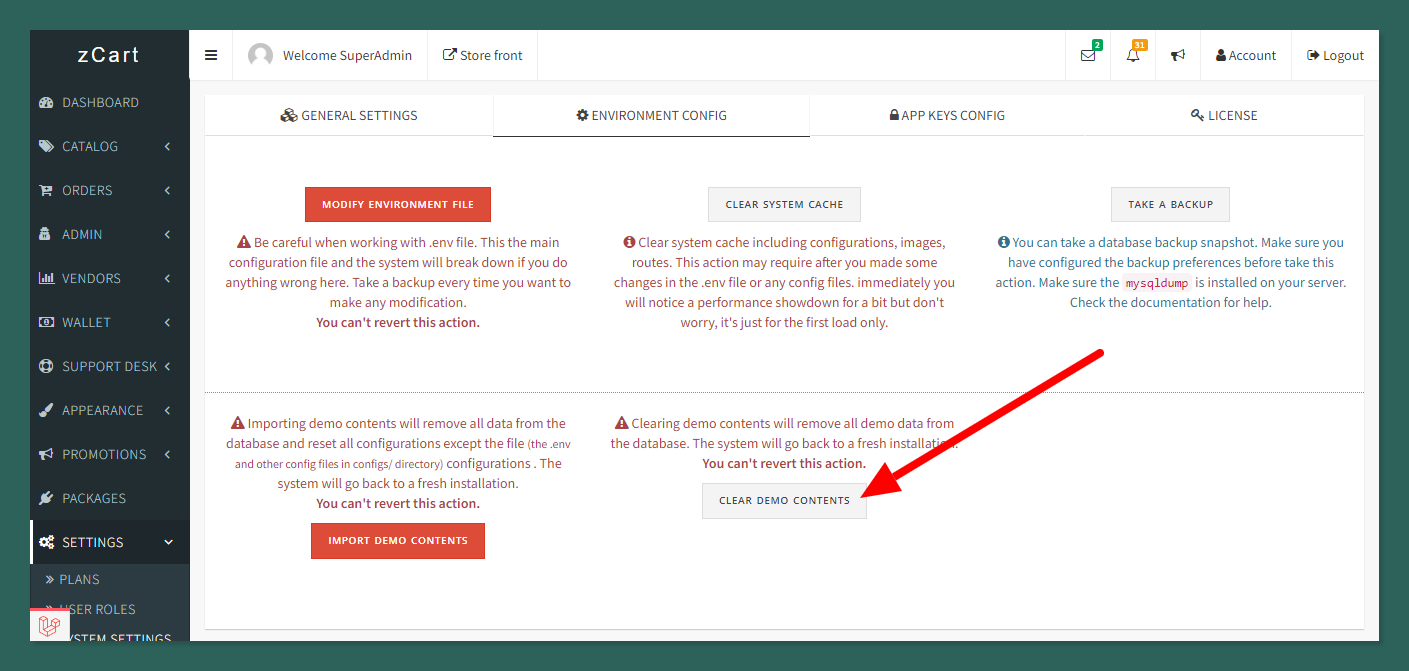Viewport: 1409px width, 671px height.
Task: Click the announcements megaphone icon
Action: click(1178, 56)
